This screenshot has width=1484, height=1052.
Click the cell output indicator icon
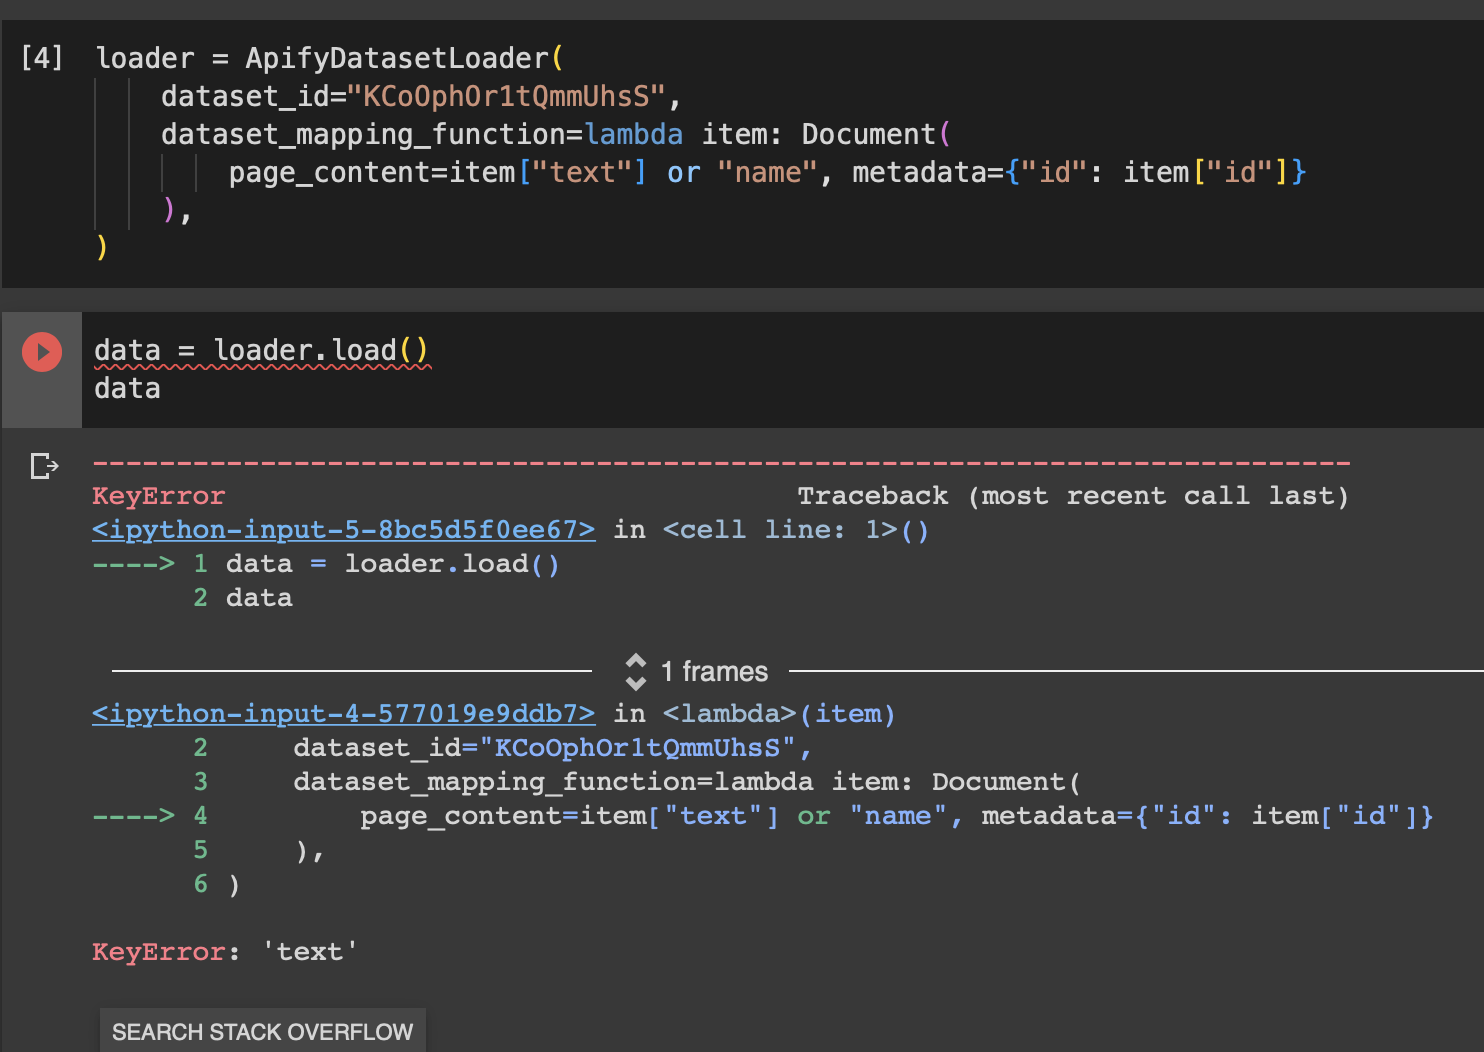point(43,465)
